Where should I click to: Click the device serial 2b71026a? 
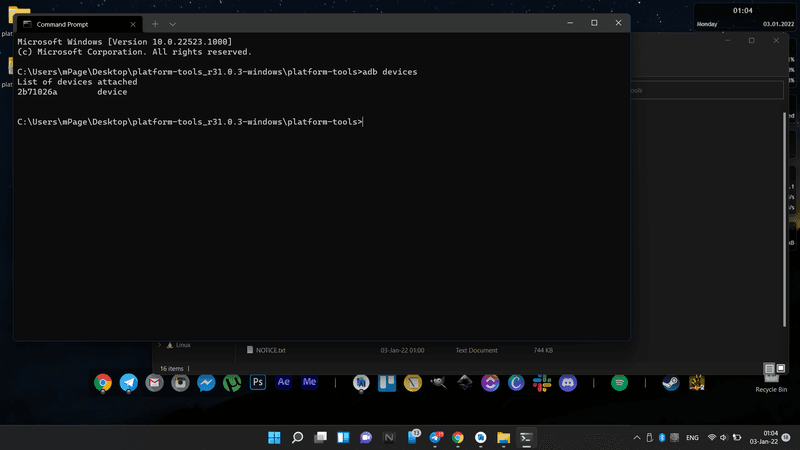point(37,92)
